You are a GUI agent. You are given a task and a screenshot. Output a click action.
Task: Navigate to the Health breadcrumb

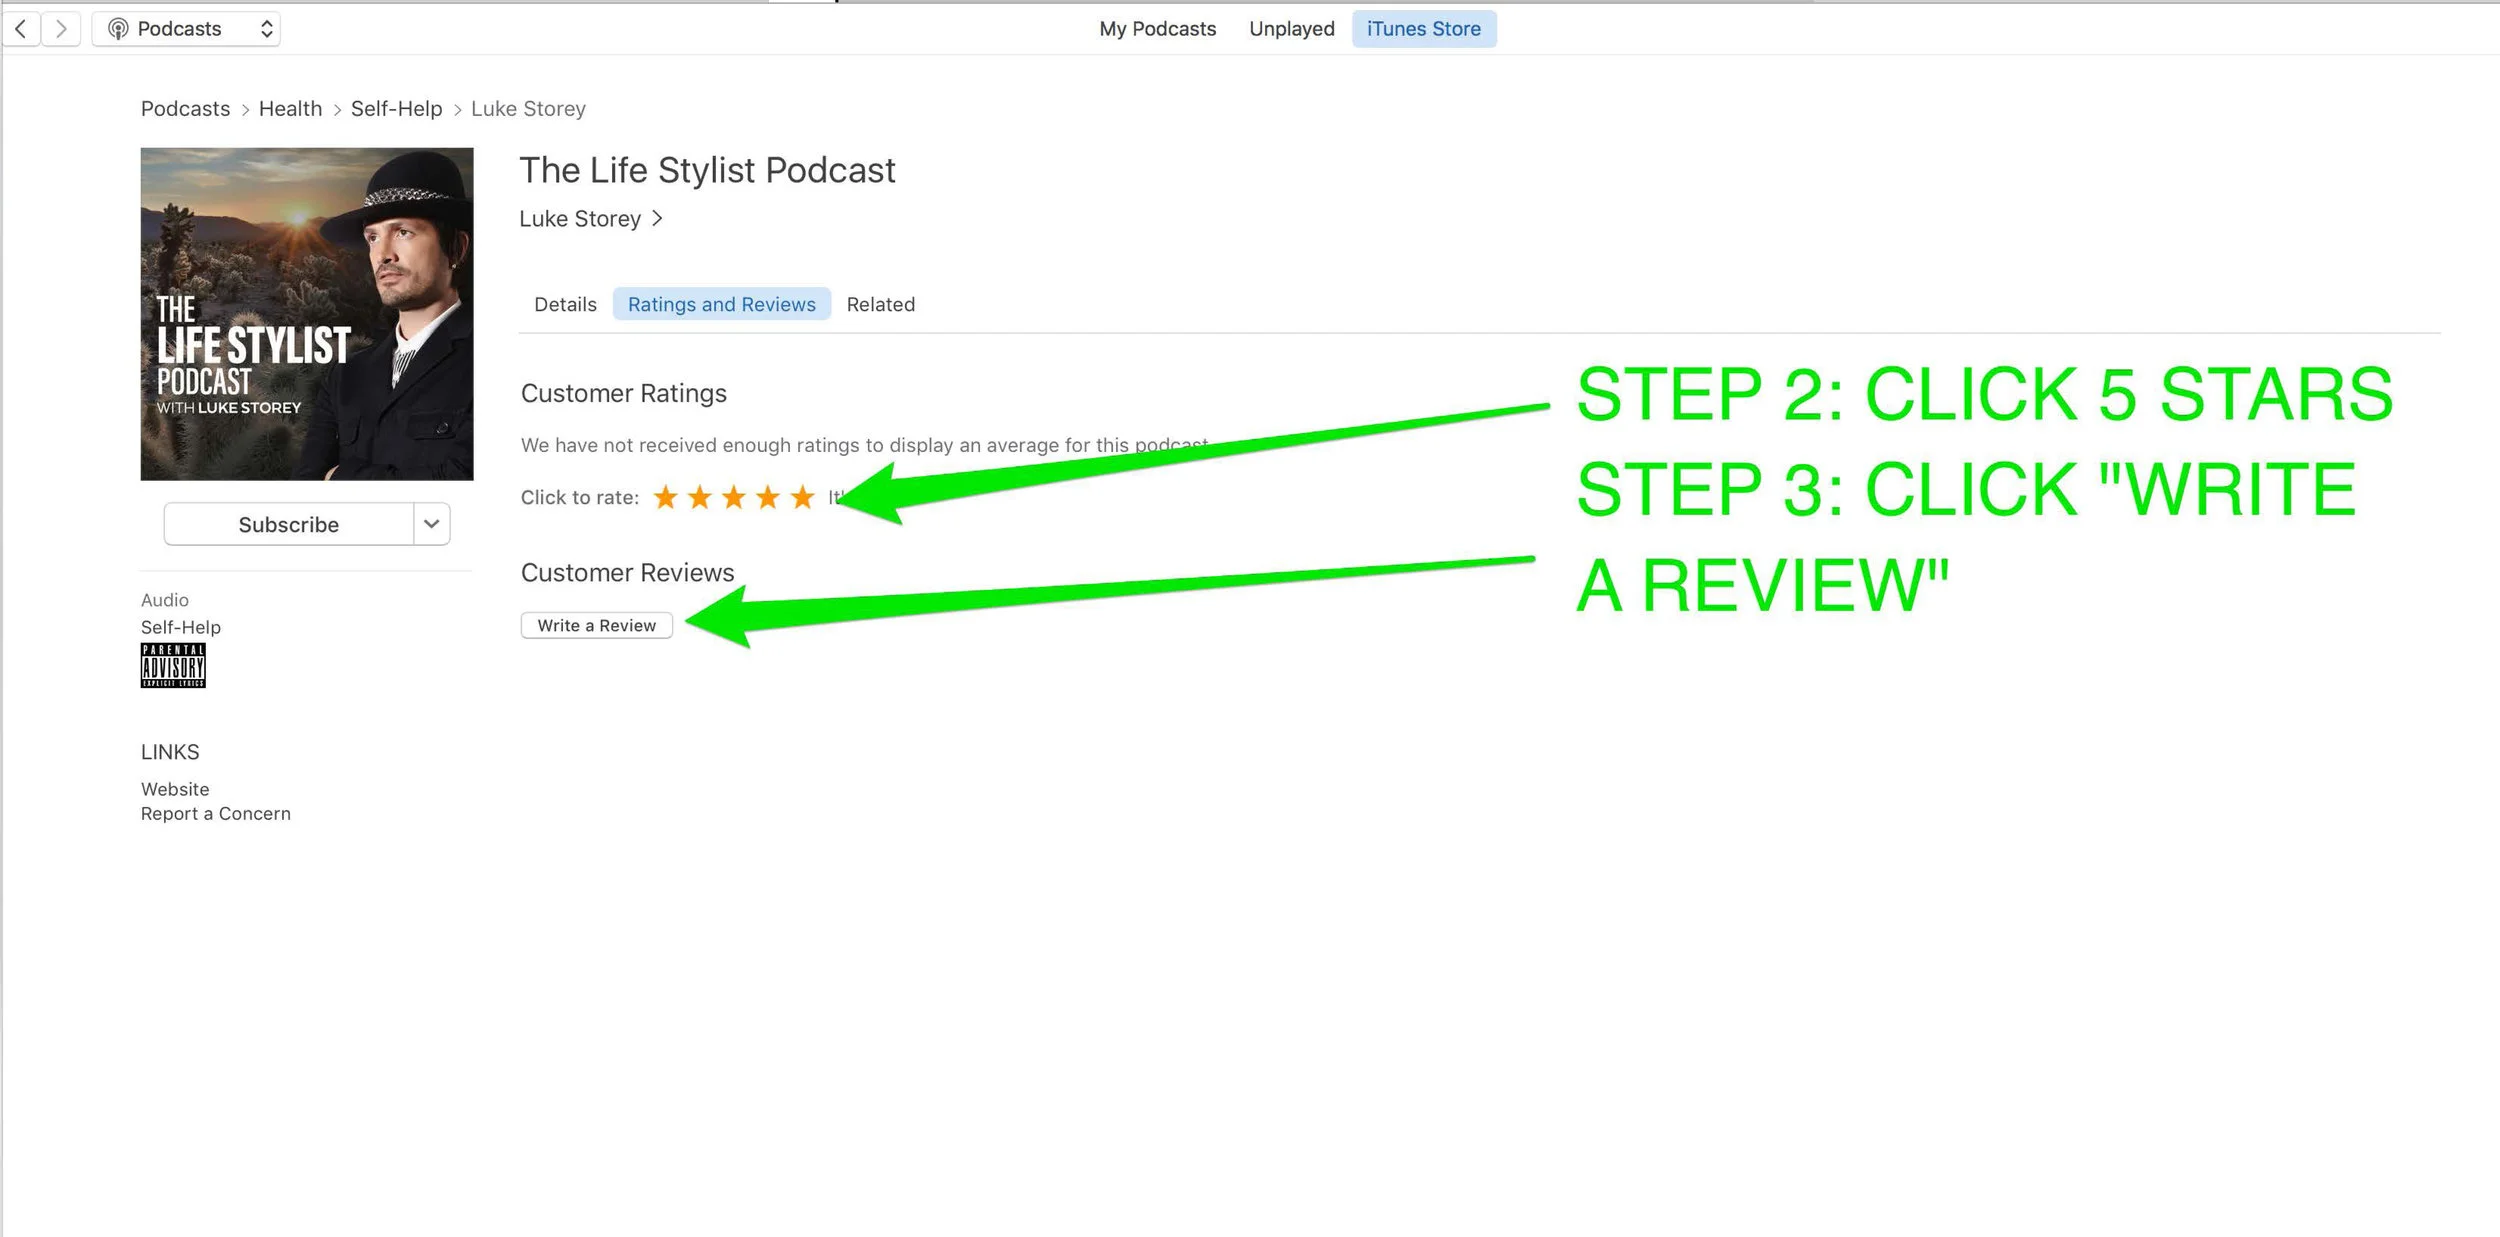click(290, 108)
